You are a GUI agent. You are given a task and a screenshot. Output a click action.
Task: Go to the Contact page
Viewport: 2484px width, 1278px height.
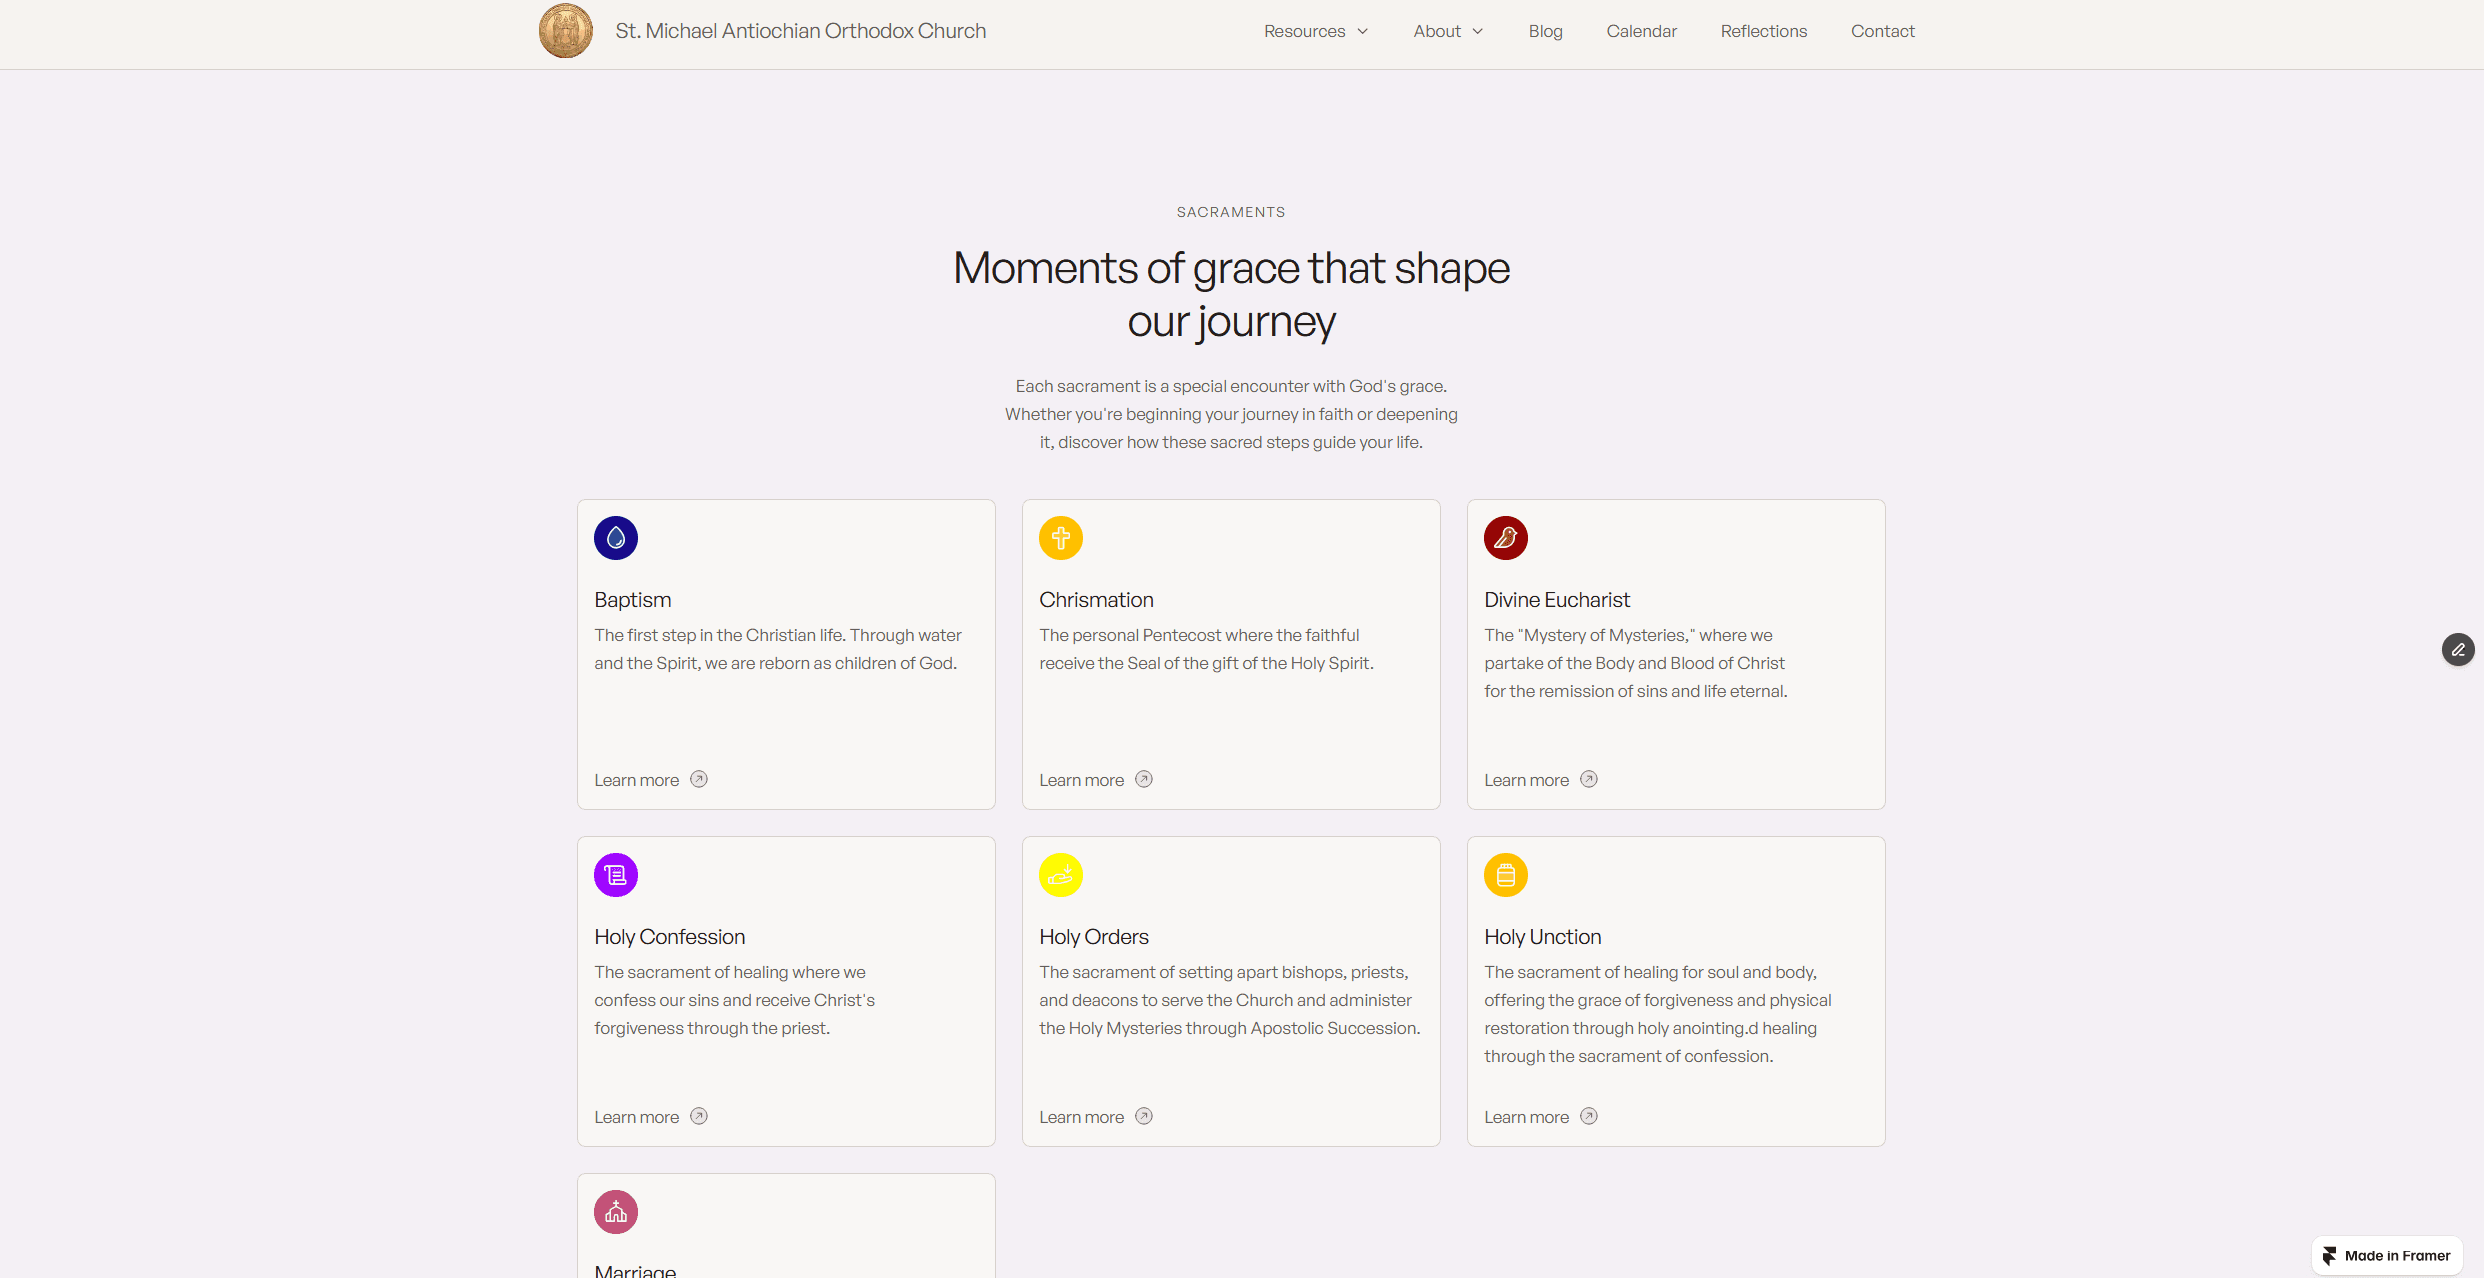point(1882,31)
